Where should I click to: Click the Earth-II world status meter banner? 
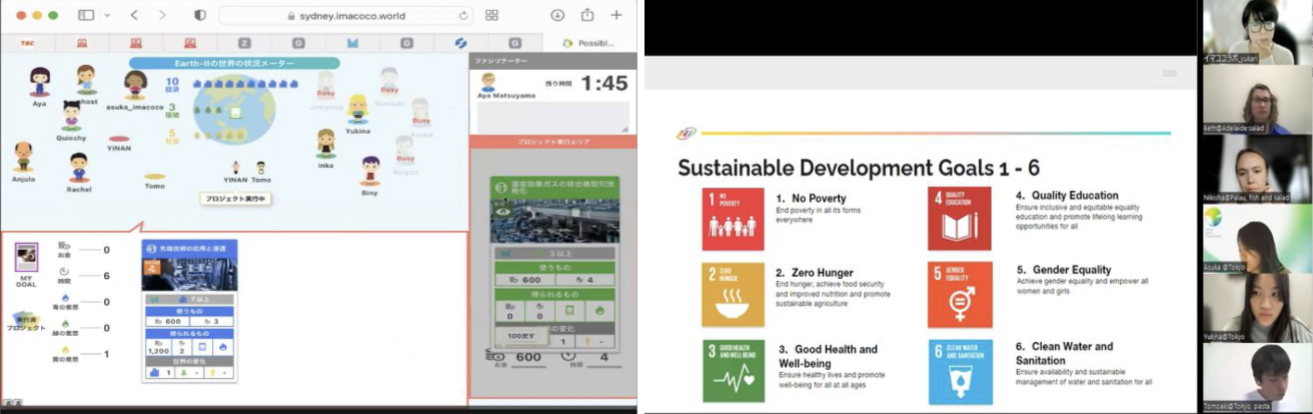click(x=234, y=63)
